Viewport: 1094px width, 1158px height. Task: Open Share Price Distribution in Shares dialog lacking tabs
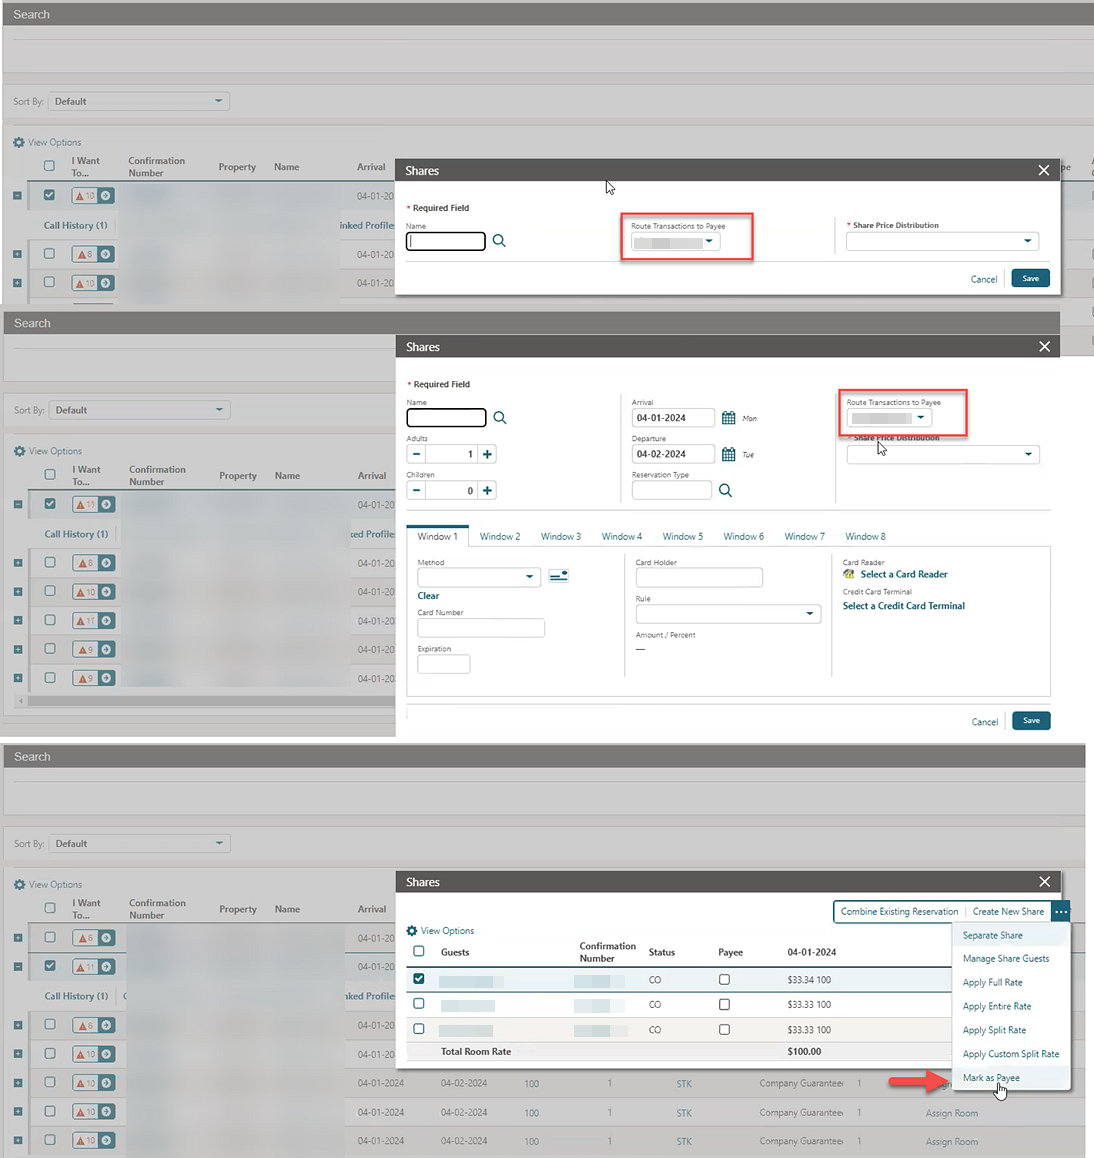pyautogui.click(x=943, y=241)
